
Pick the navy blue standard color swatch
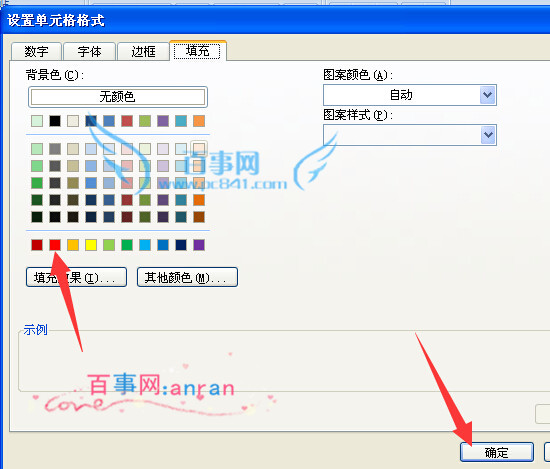(x=181, y=244)
